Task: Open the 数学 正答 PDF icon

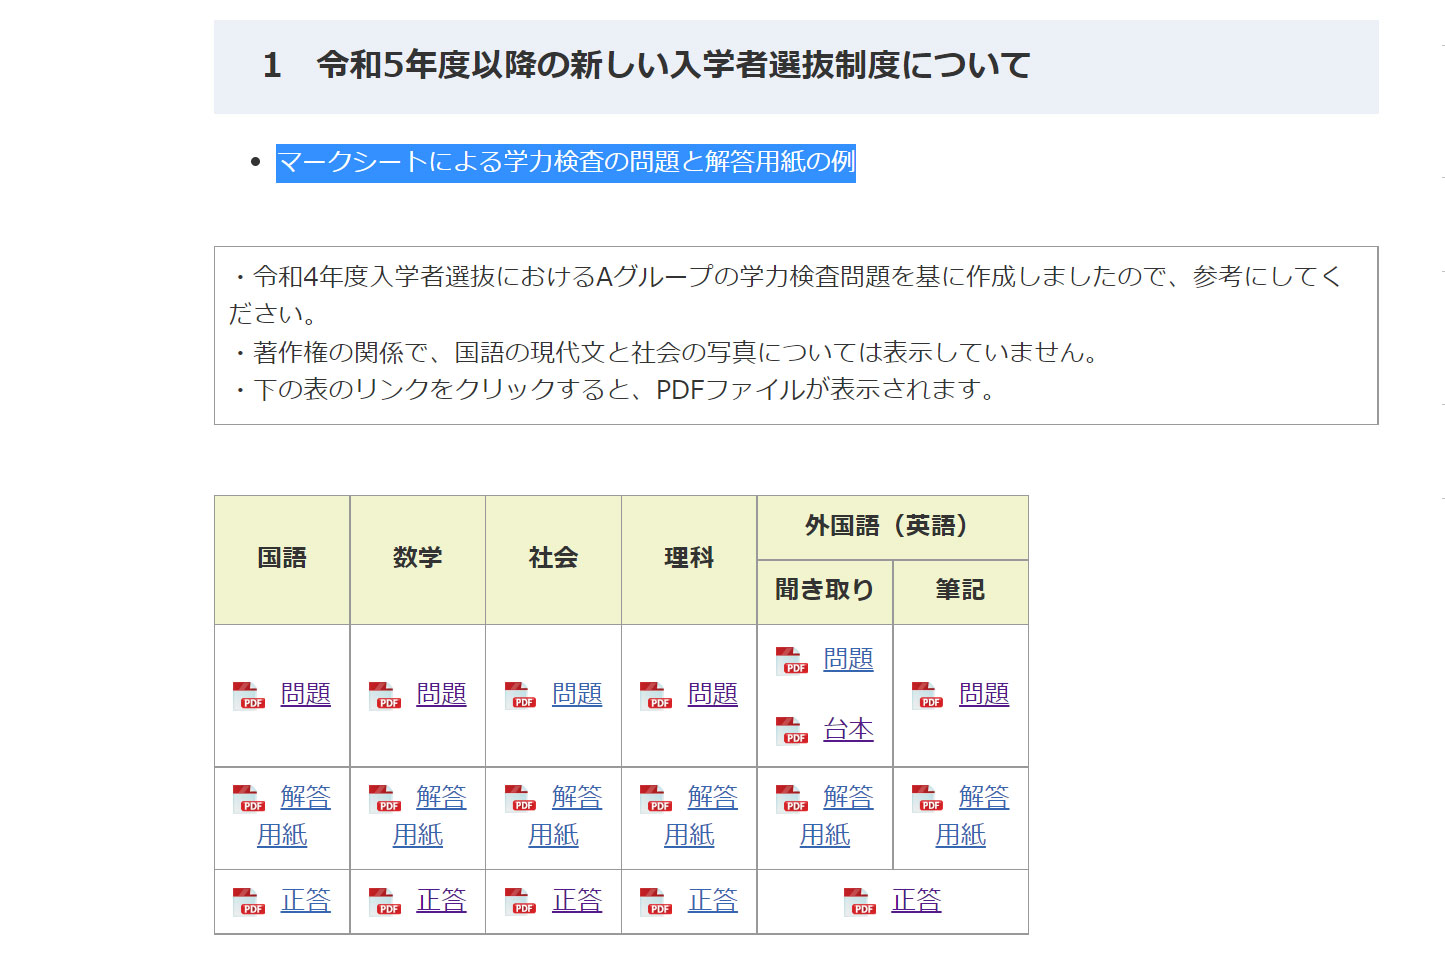Action: (x=383, y=901)
